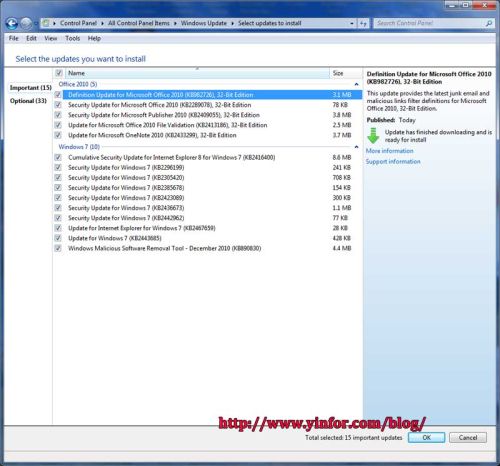This screenshot has height=466, width=500.
Task: Click All Control Panel Items breadcrumb
Action: 139,23
